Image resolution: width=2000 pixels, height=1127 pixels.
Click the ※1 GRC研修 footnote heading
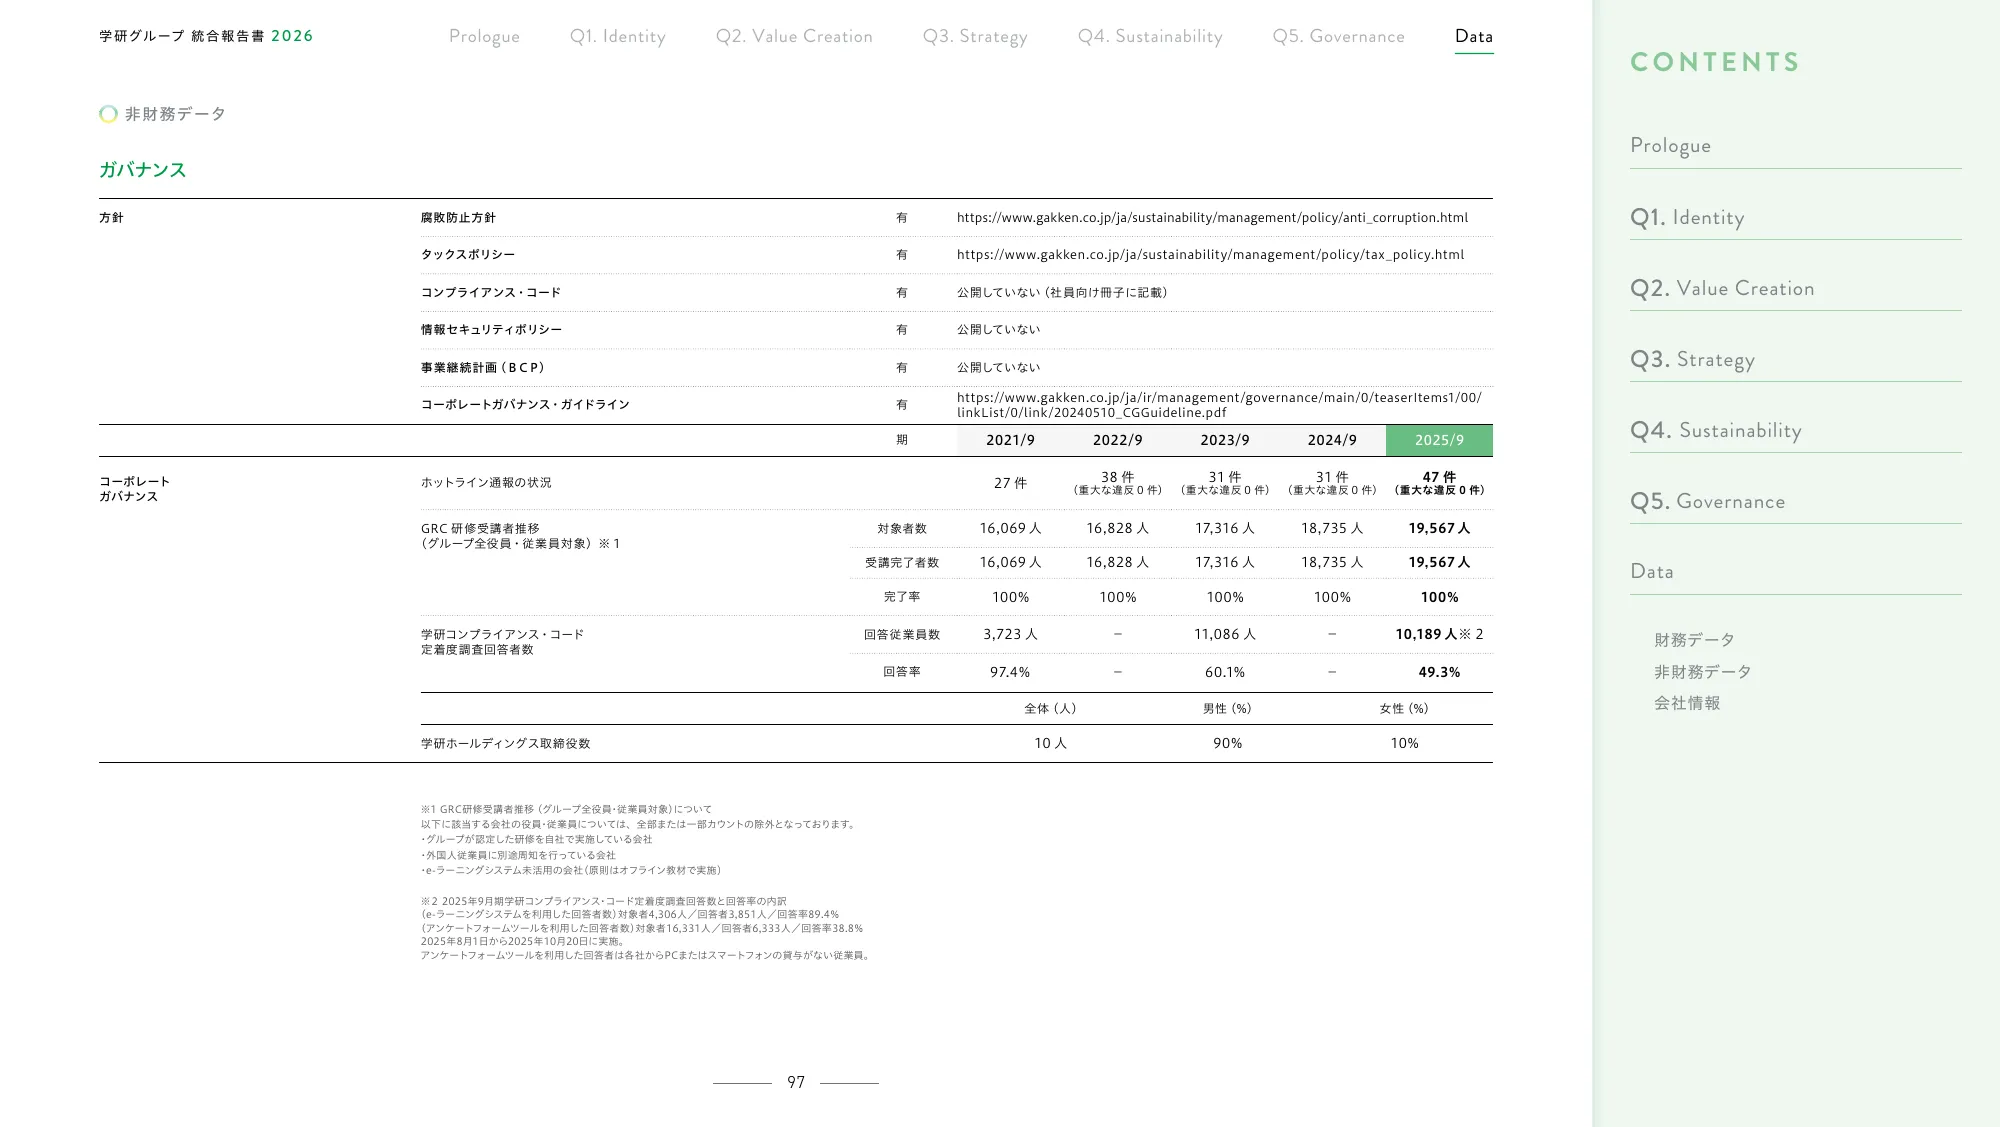[x=566, y=810]
